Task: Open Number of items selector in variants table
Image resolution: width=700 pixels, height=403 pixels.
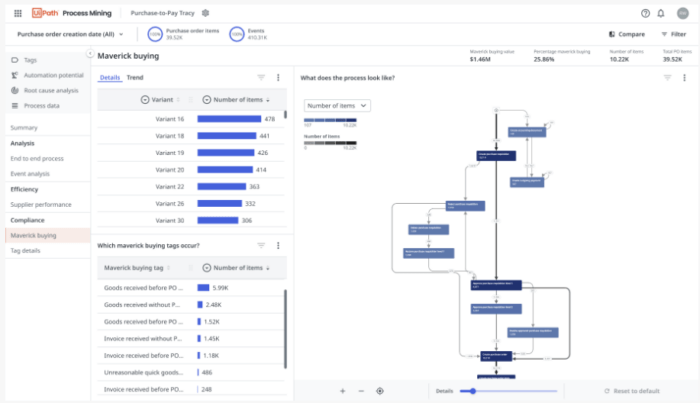Action: pos(206,100)
